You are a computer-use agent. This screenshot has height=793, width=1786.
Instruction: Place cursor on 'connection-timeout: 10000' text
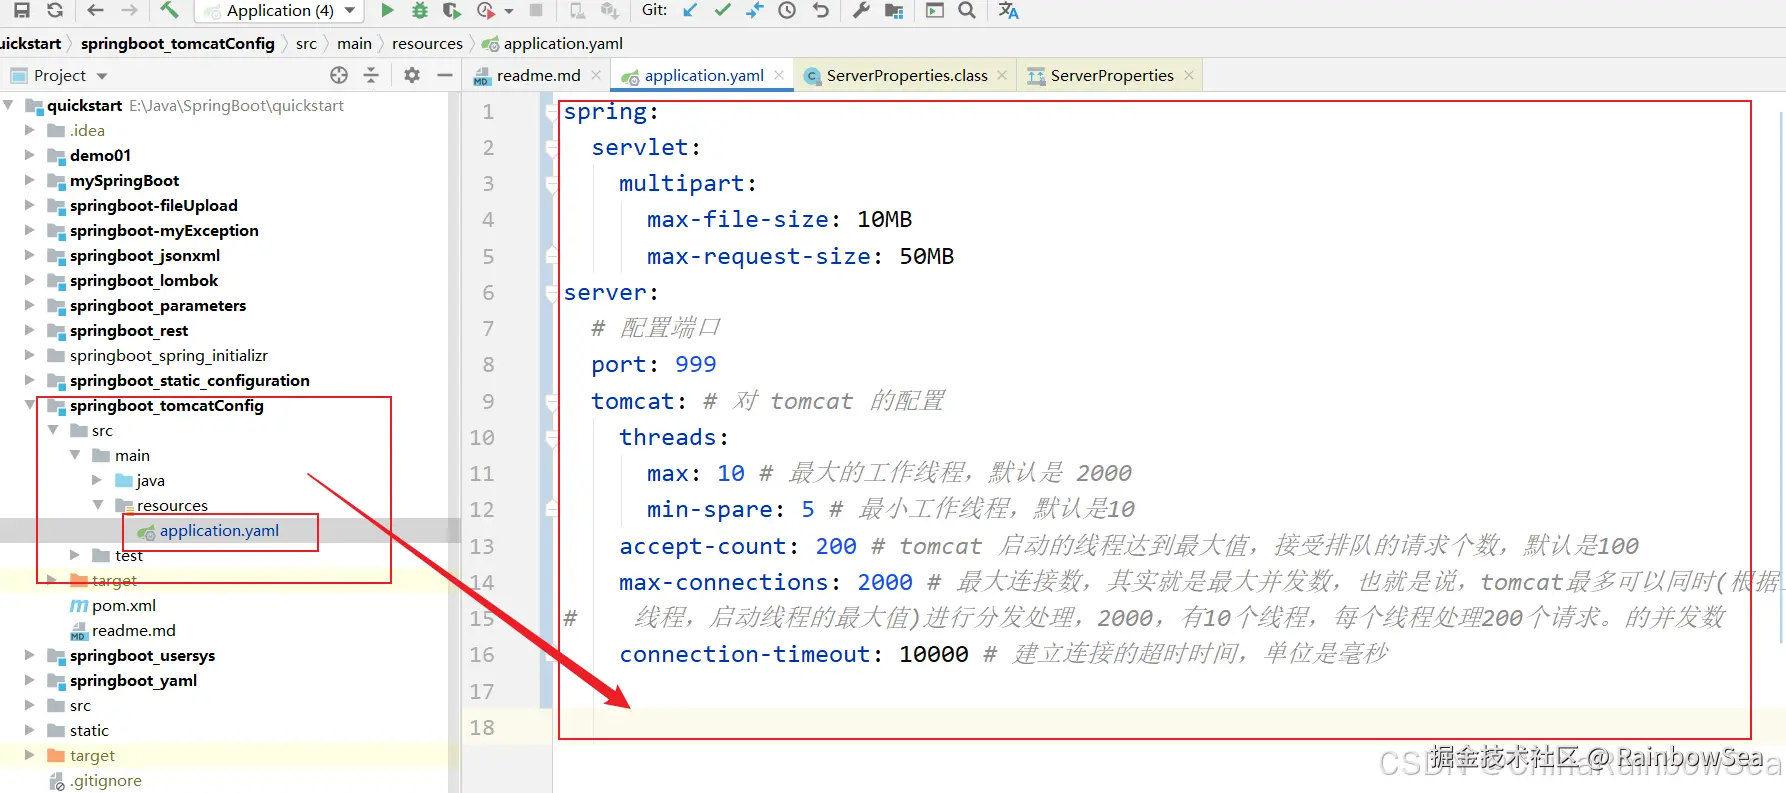click(x=794, y=654)
